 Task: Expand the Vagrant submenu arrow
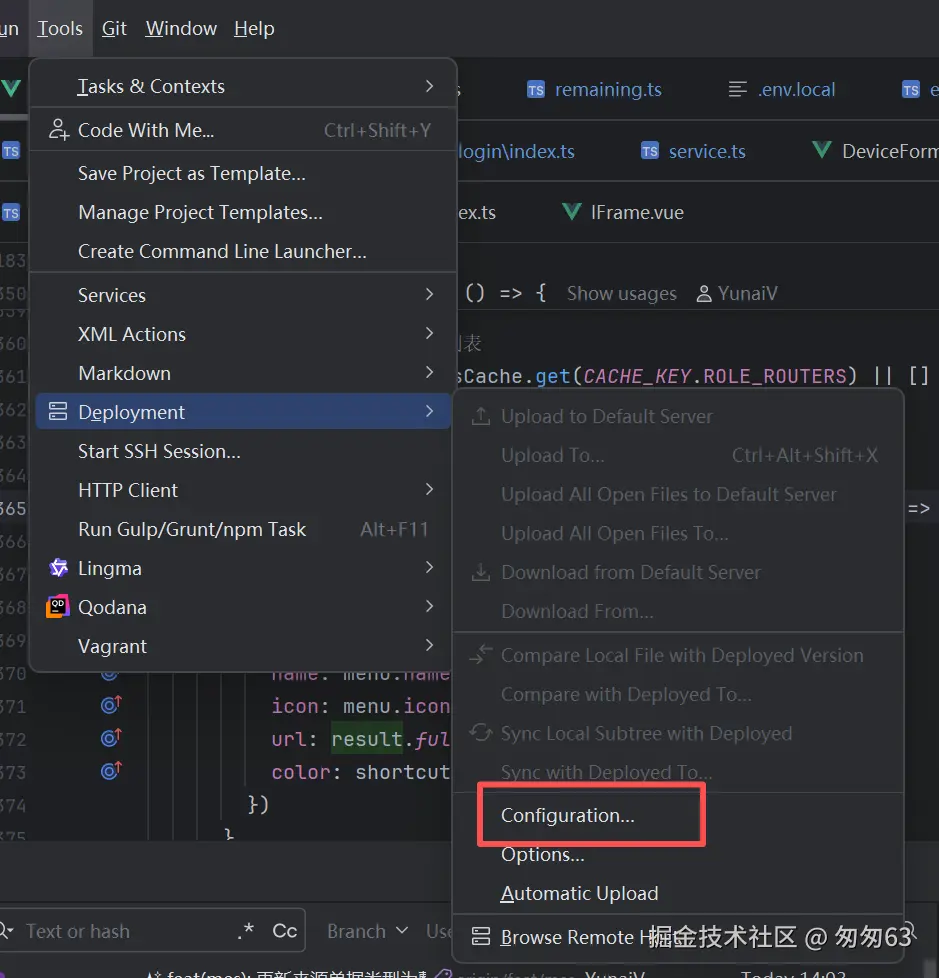pos(429,646)
